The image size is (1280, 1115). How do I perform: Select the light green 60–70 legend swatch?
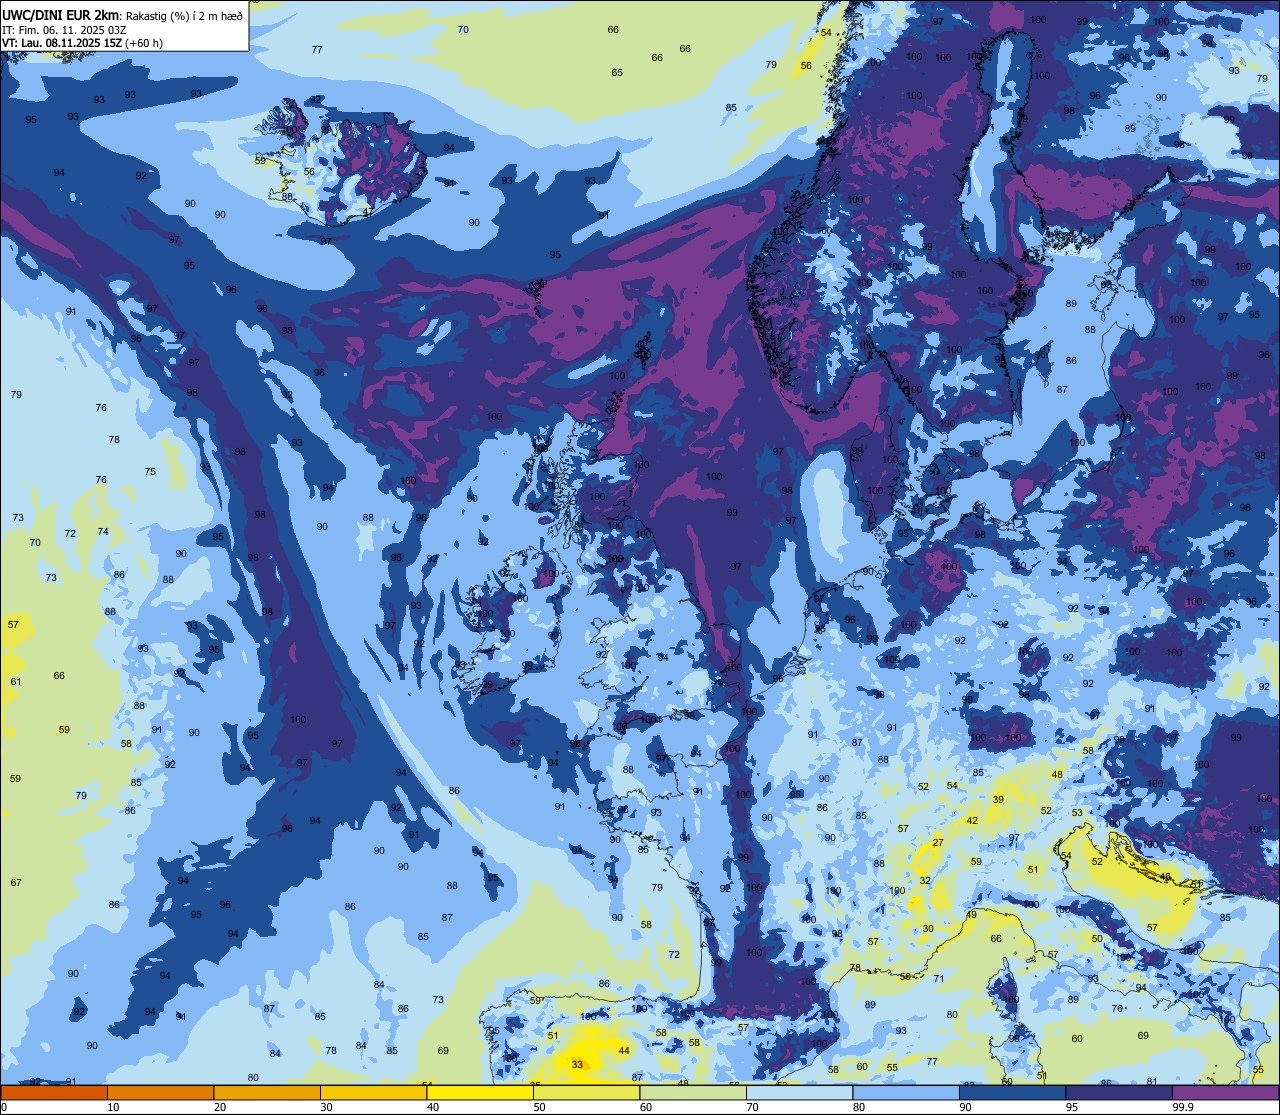pyautogui.click(x=693, y=1092)
